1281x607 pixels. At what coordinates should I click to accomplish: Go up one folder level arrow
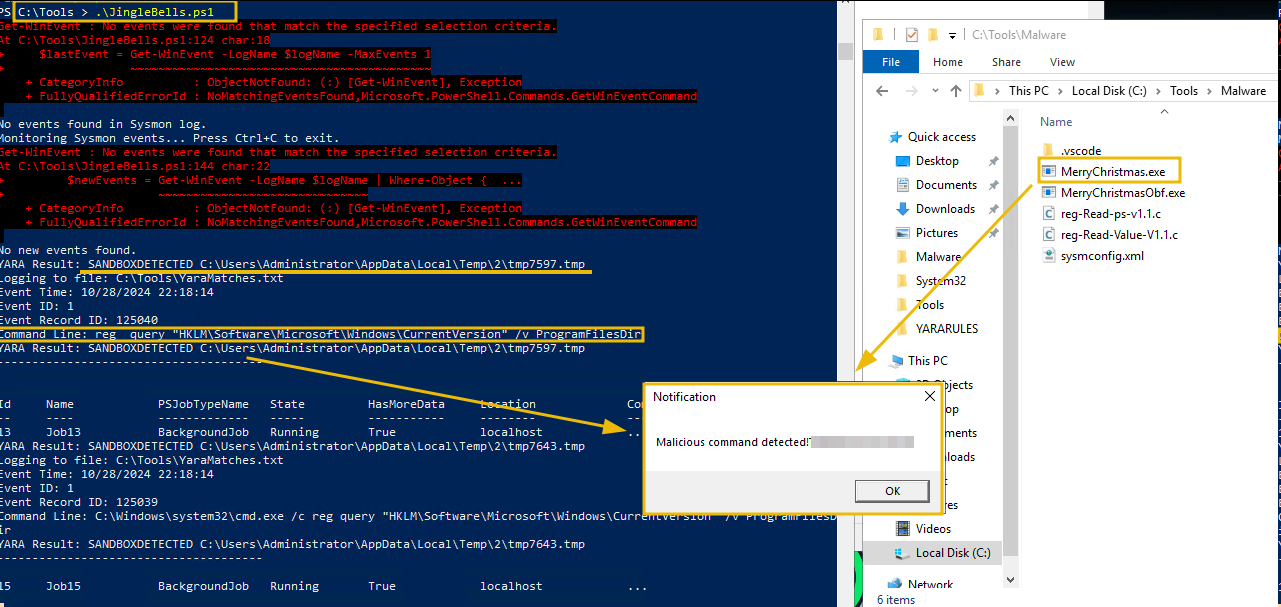[x=955, y=91]
